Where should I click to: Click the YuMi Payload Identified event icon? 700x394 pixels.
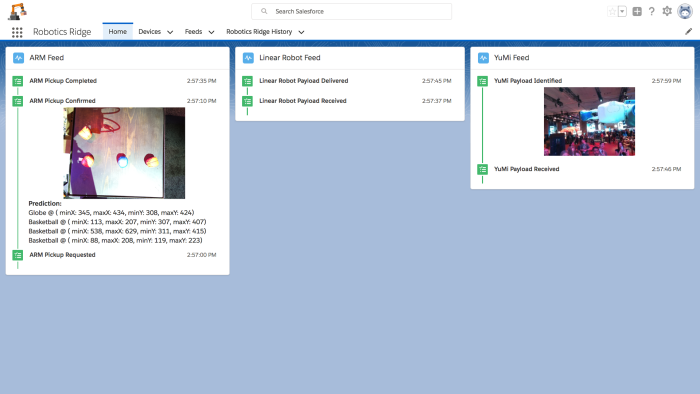[x=483, y=81]
